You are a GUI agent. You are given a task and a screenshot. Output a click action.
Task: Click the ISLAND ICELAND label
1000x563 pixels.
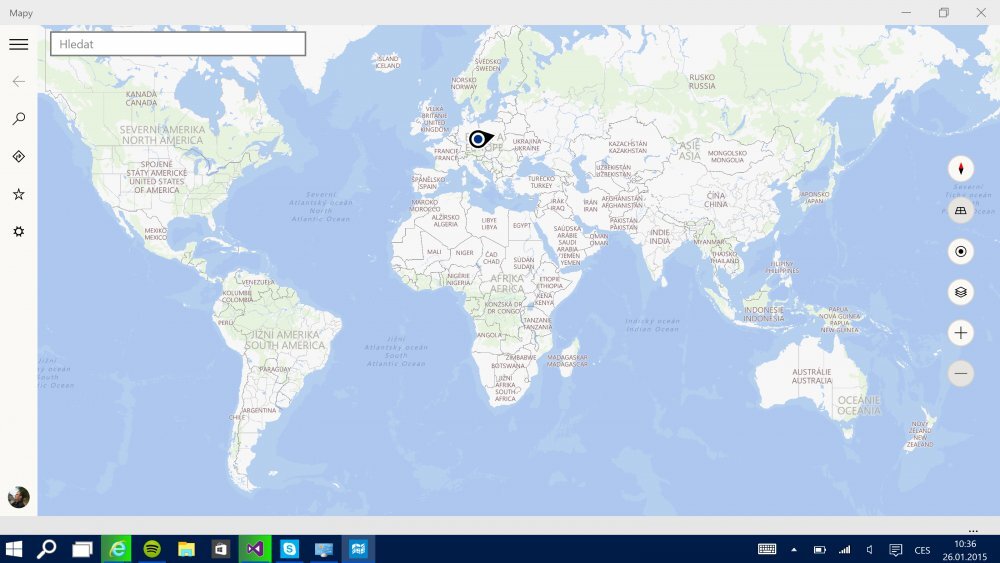387,62
